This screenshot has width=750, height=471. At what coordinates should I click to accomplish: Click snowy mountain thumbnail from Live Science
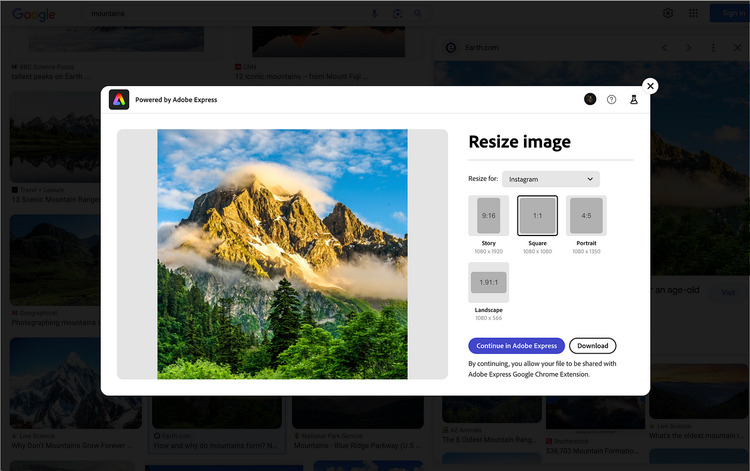pos(76,383)
